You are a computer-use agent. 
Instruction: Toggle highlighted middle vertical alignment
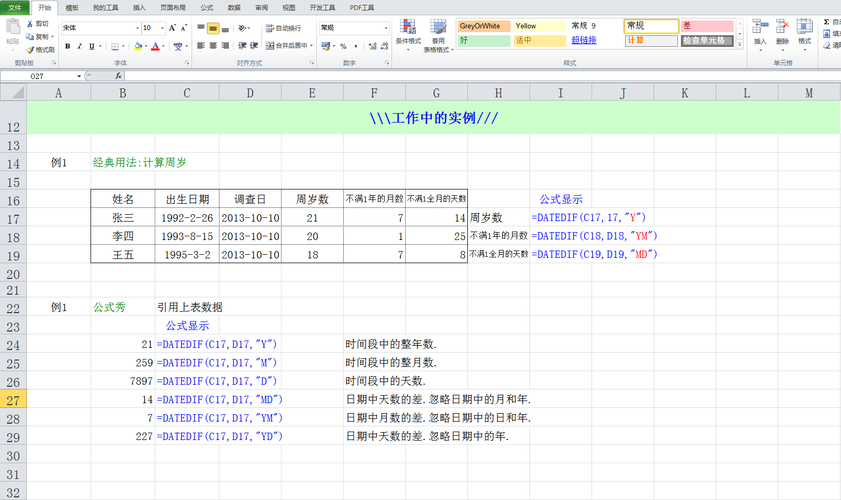tap(213, 28)
